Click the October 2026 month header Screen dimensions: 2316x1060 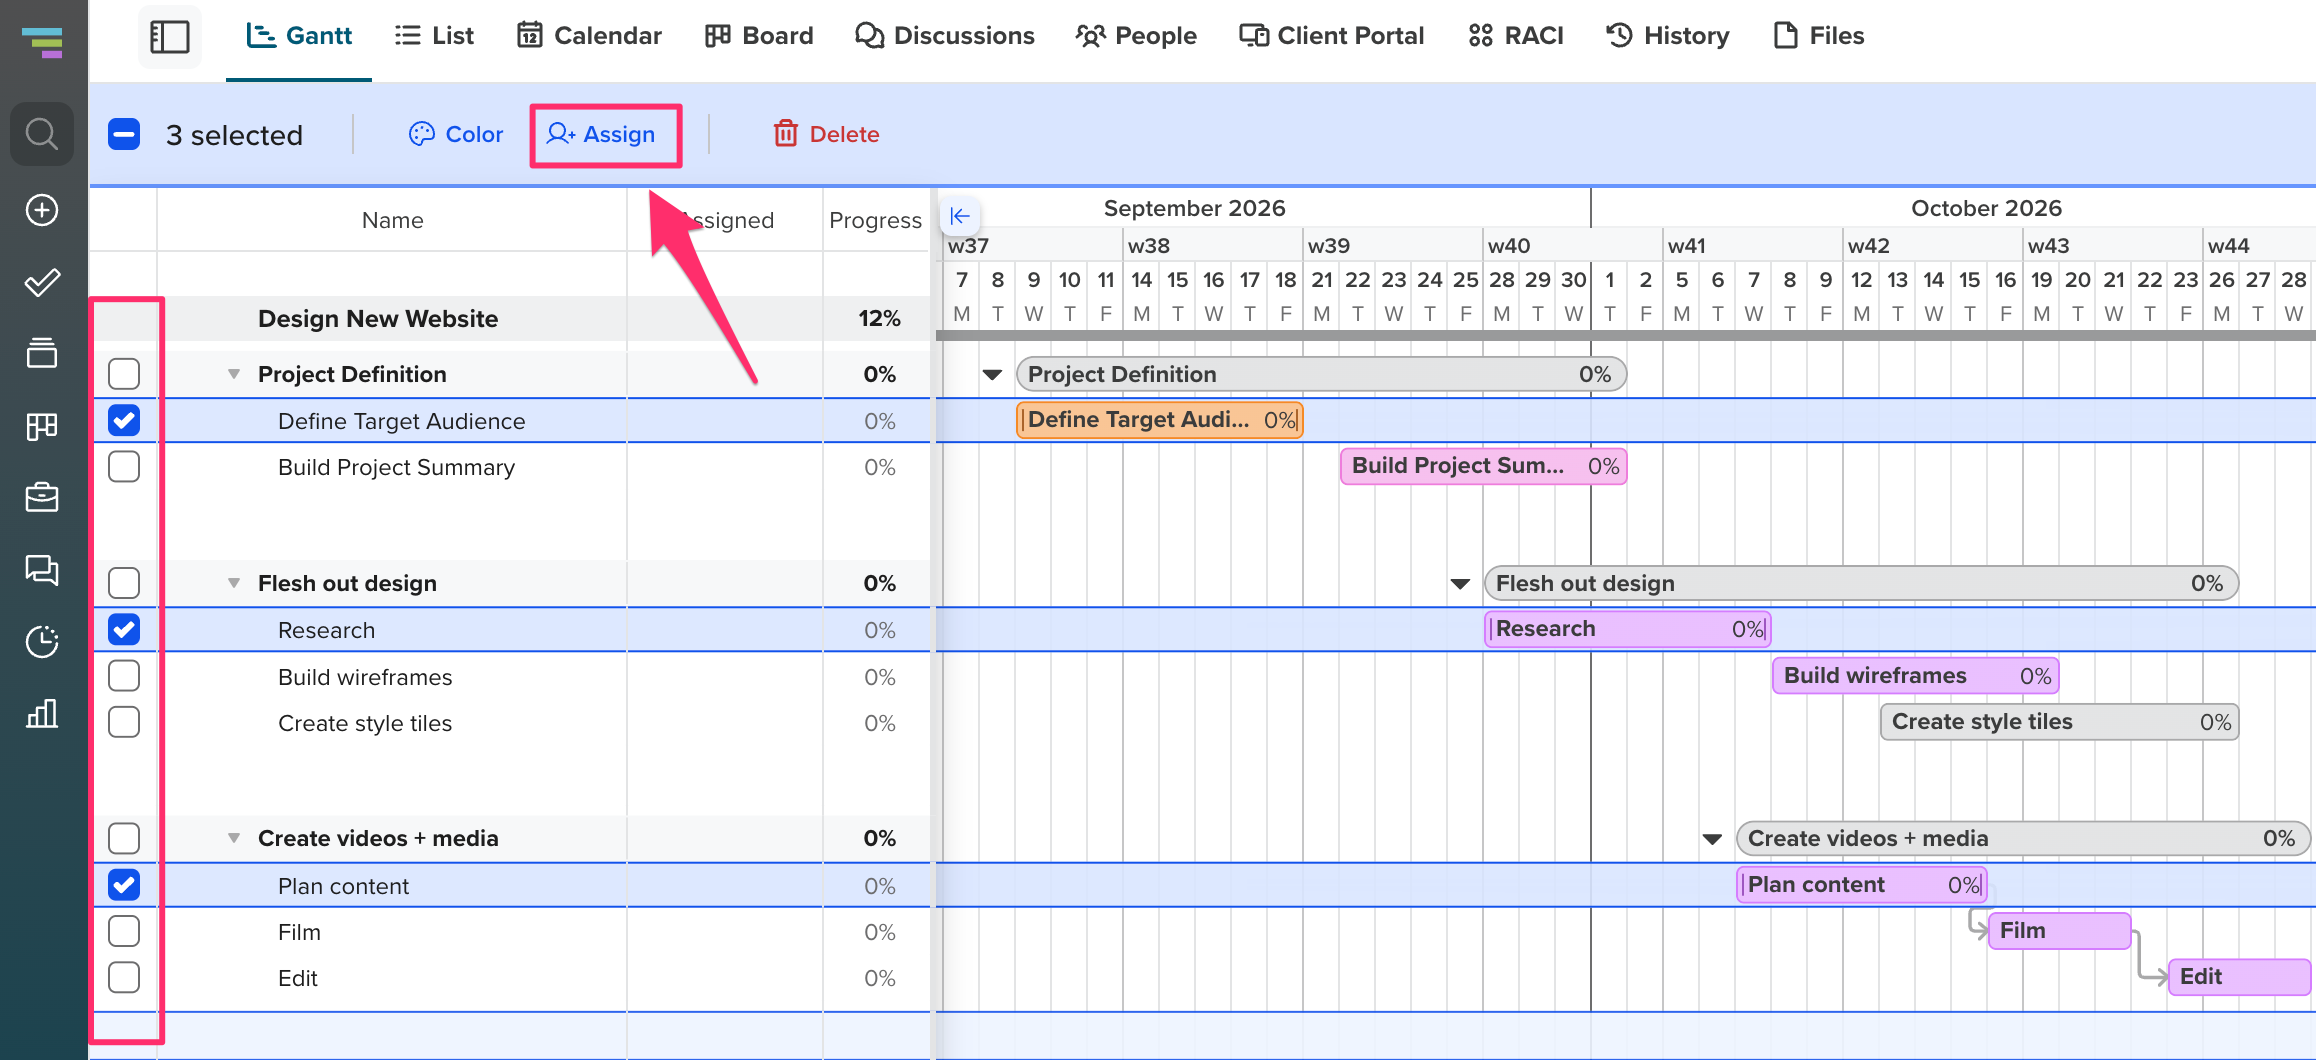pyautogui.click(x=1986, y=208)
